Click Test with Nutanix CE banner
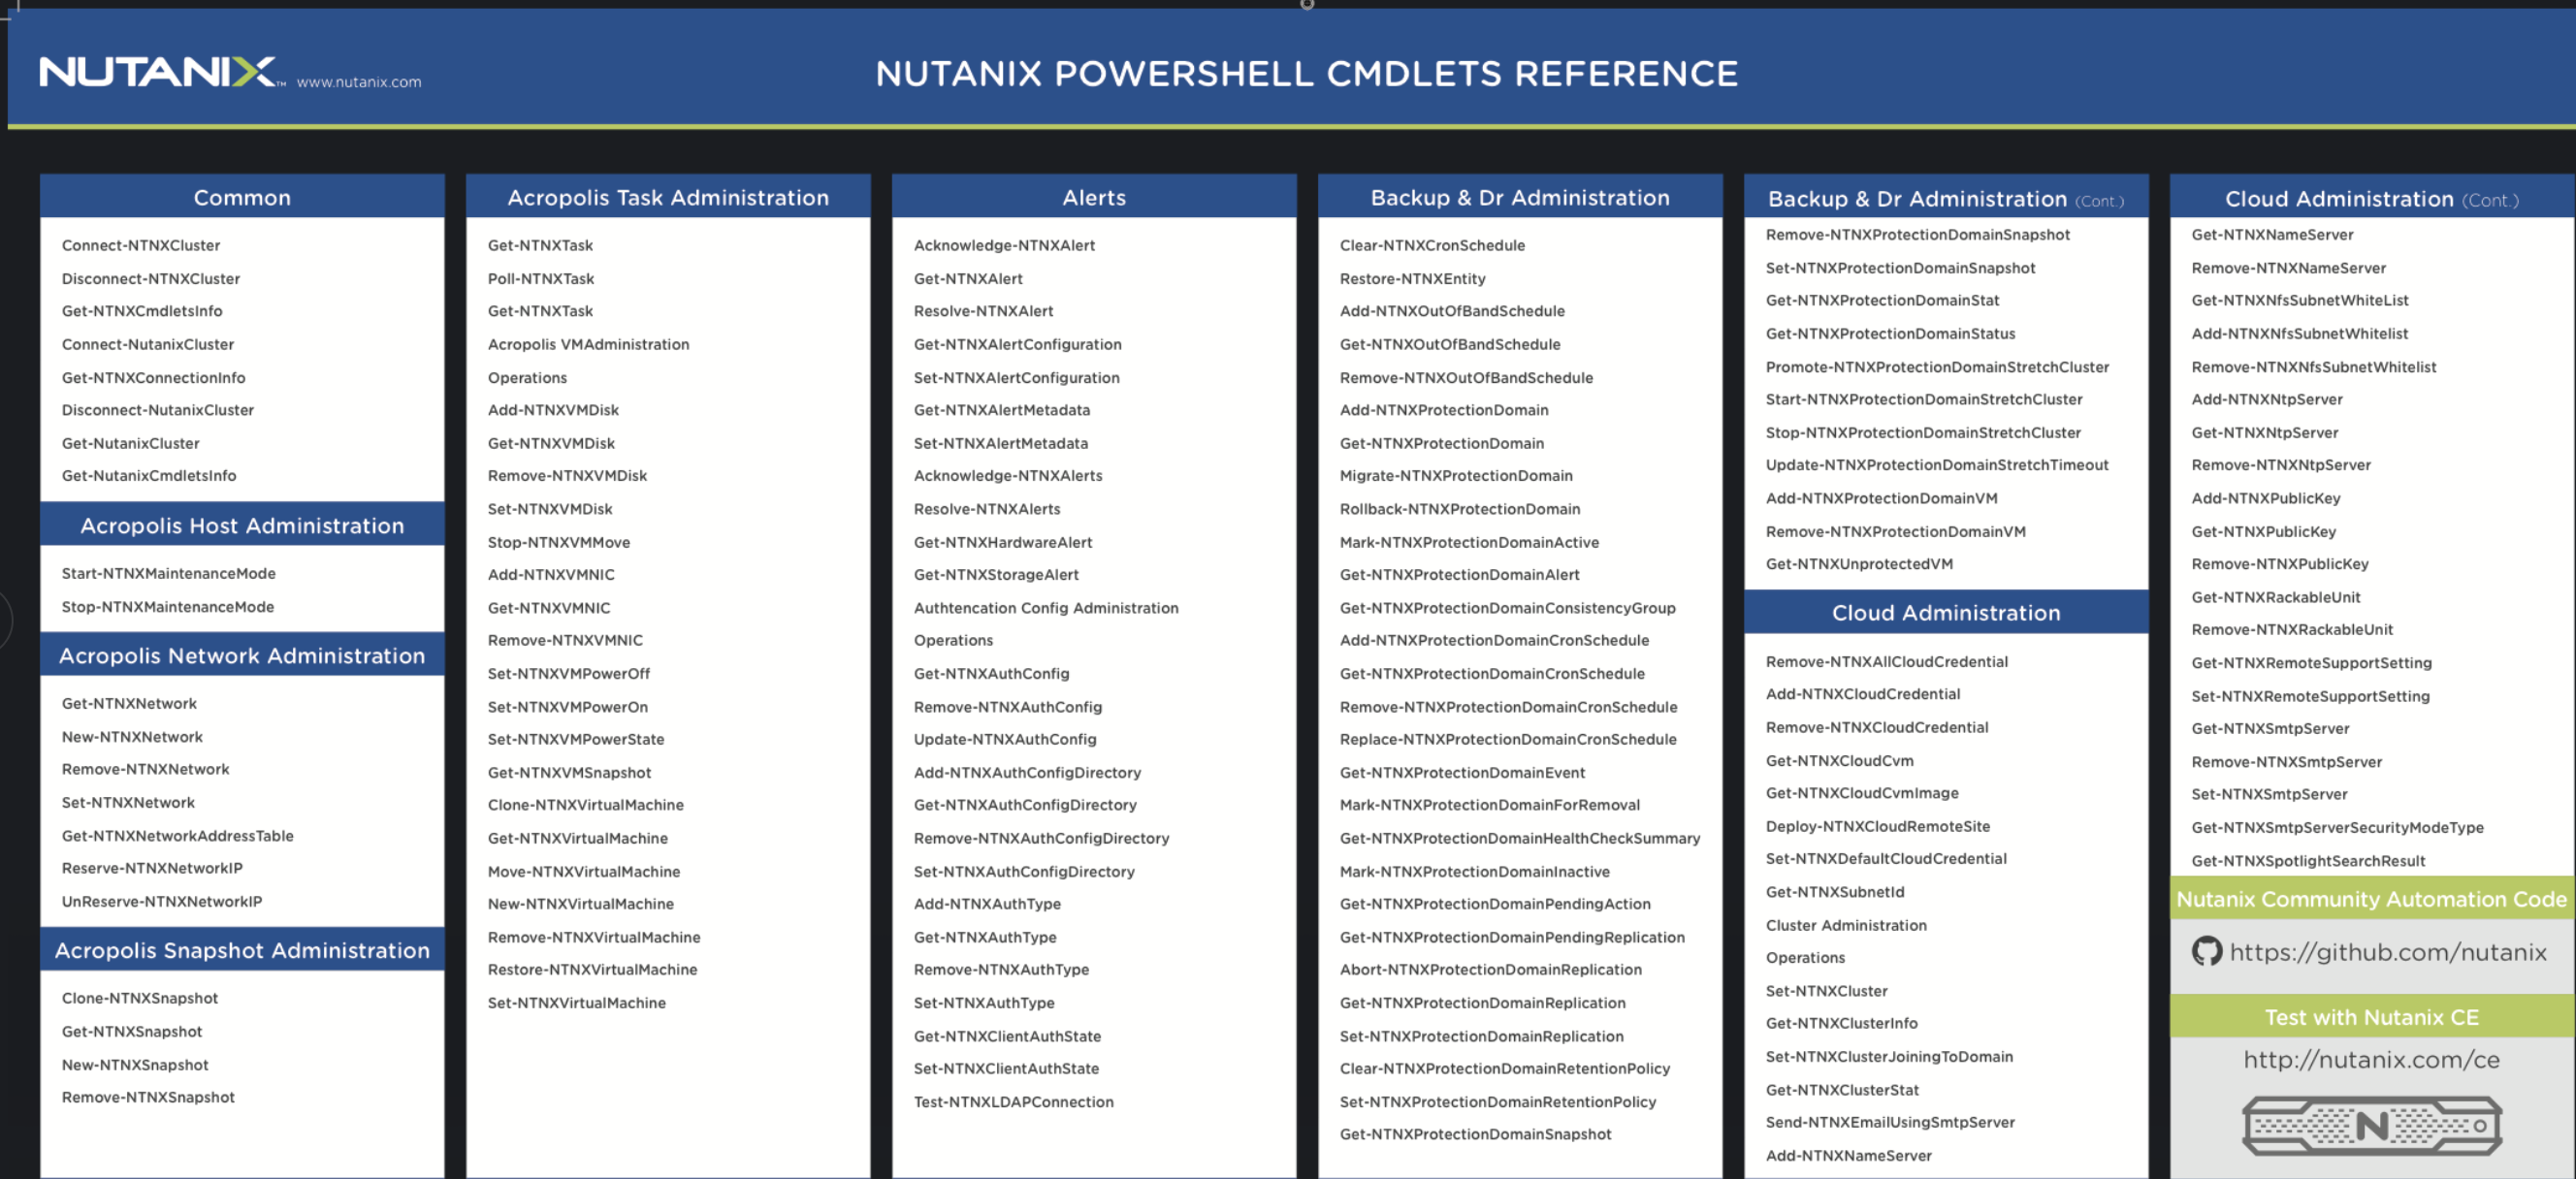The image size is (2576, 1179). coord(2372,1017)
